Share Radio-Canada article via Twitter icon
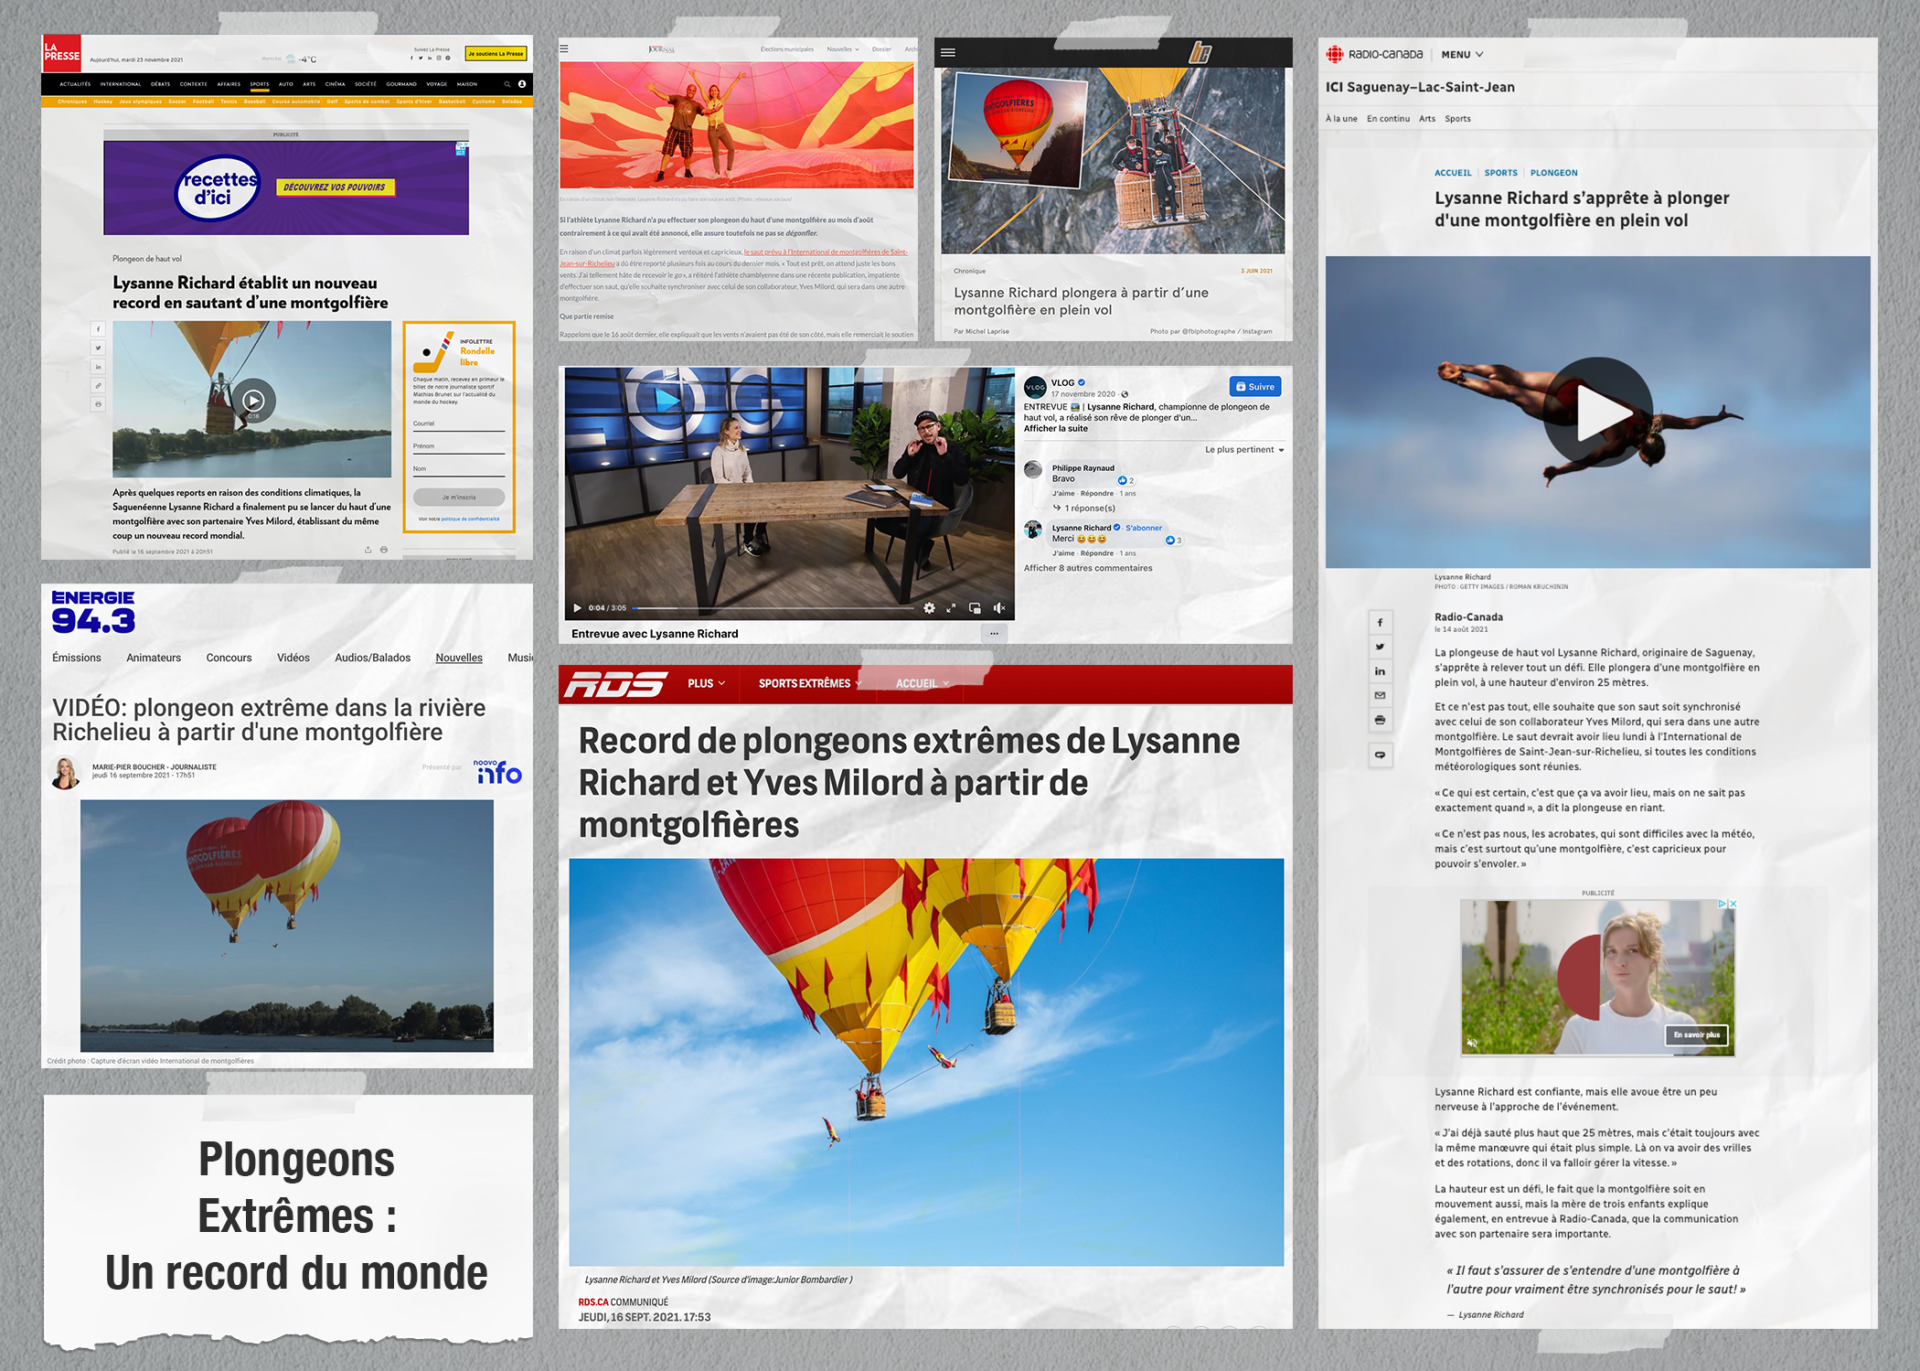 pos(1380,647)
